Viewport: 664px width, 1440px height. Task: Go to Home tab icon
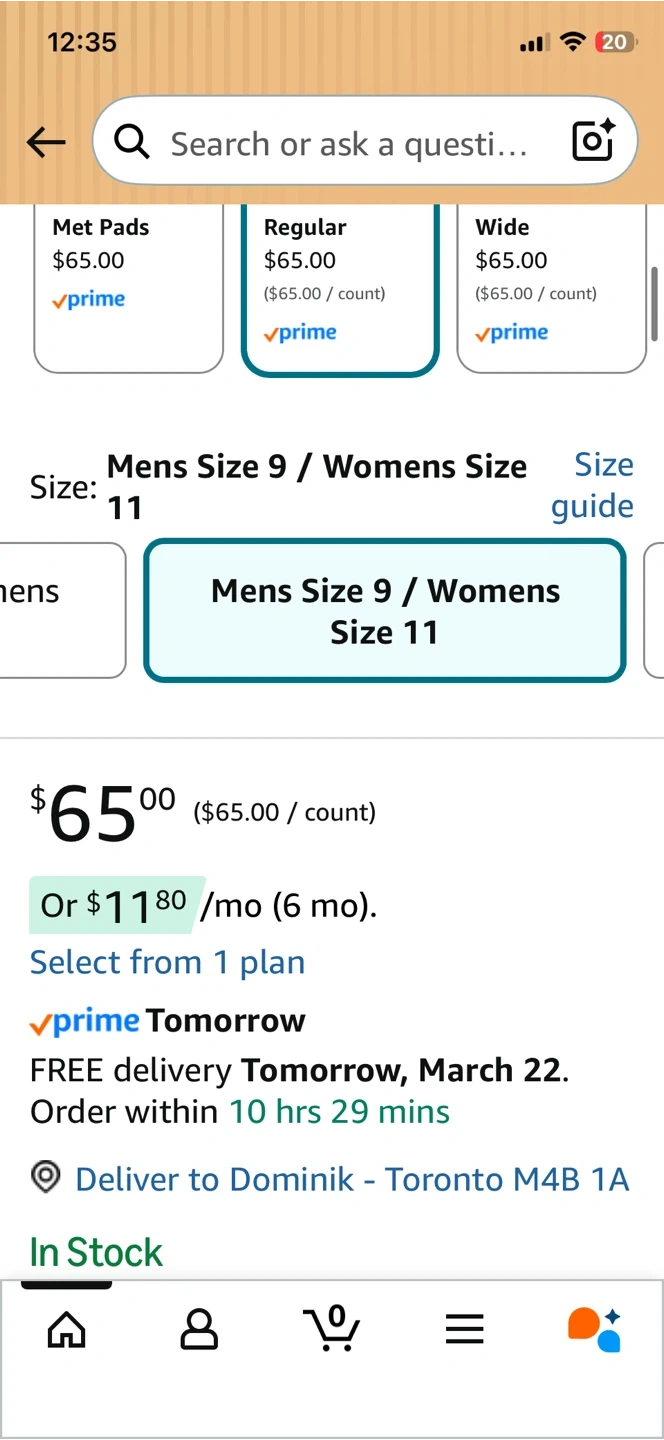(67, 1329)
